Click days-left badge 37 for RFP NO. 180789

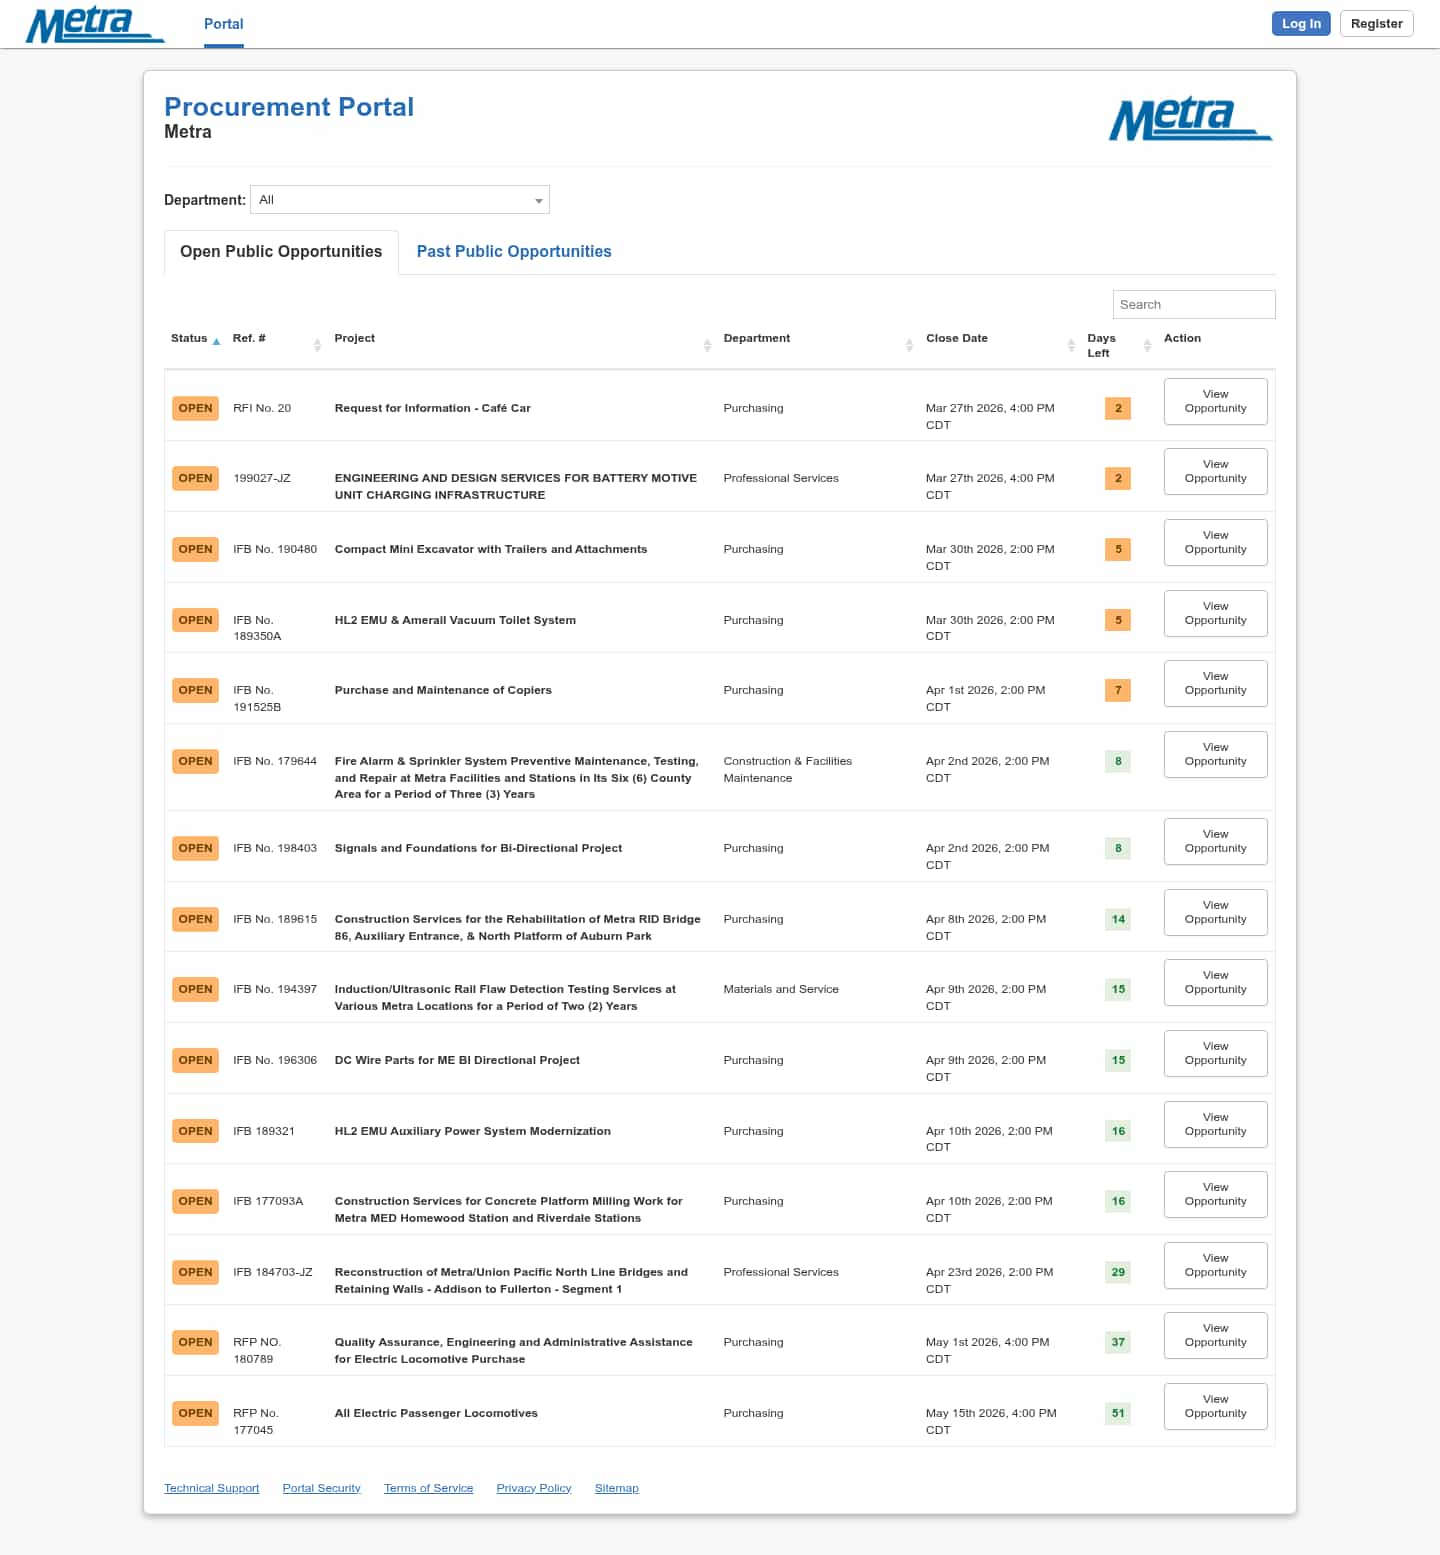1118,1342
